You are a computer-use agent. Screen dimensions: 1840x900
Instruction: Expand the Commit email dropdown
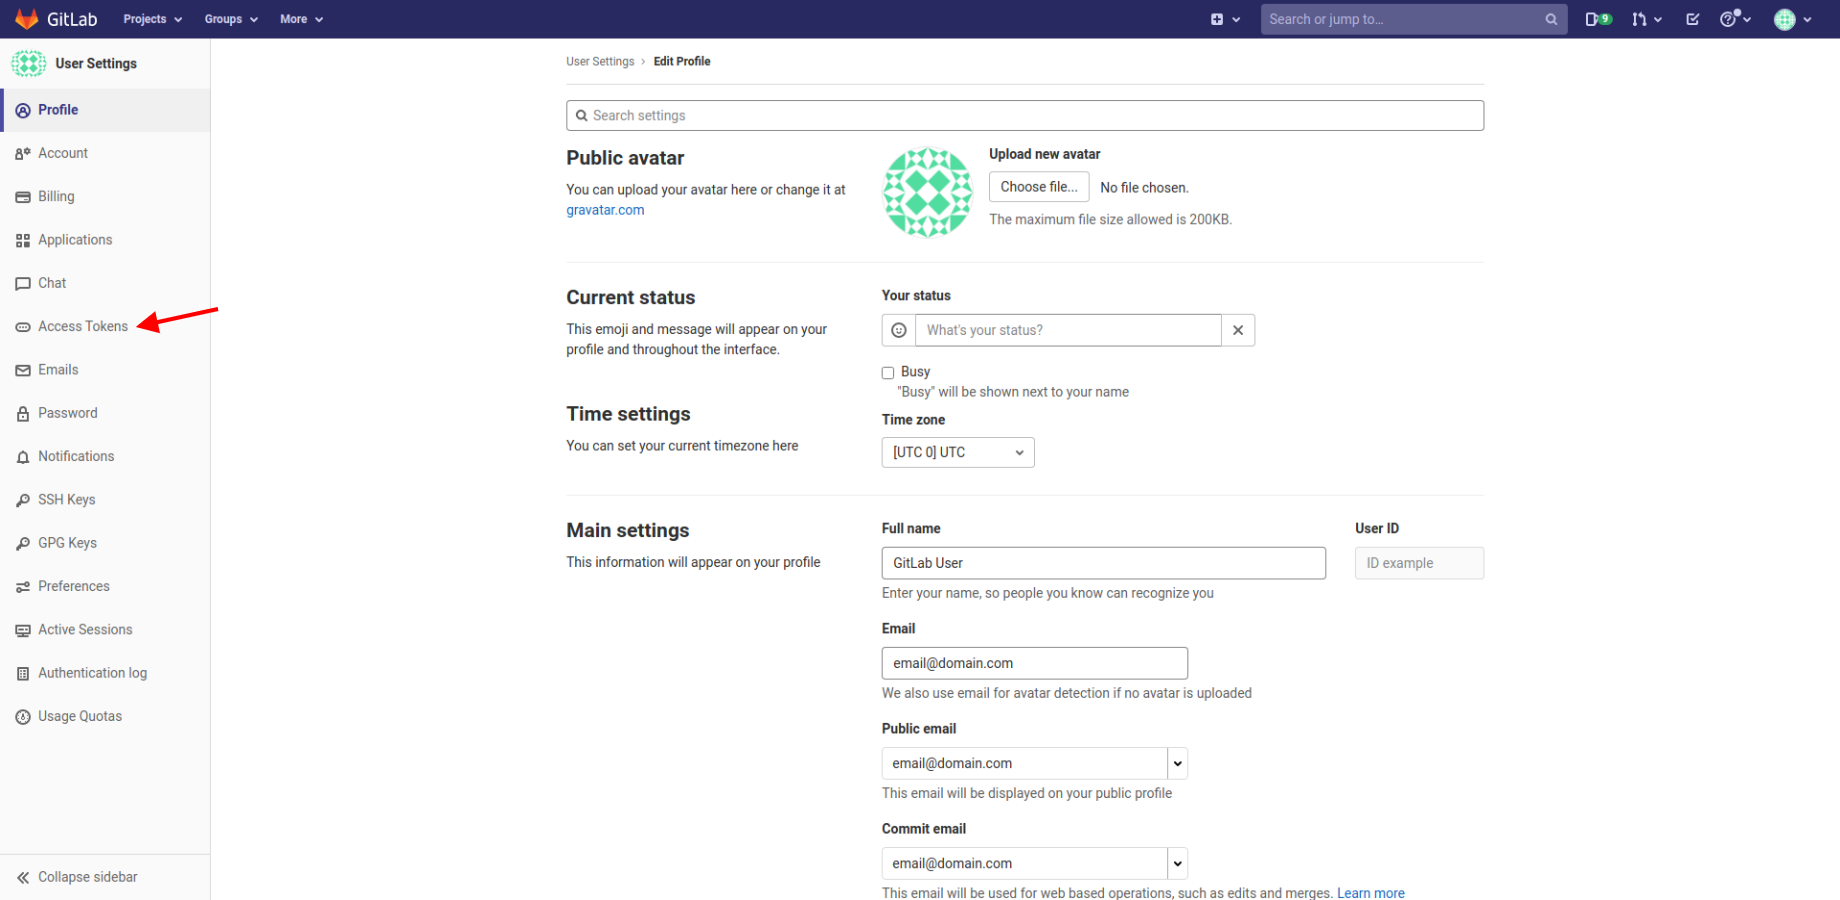1178,863
